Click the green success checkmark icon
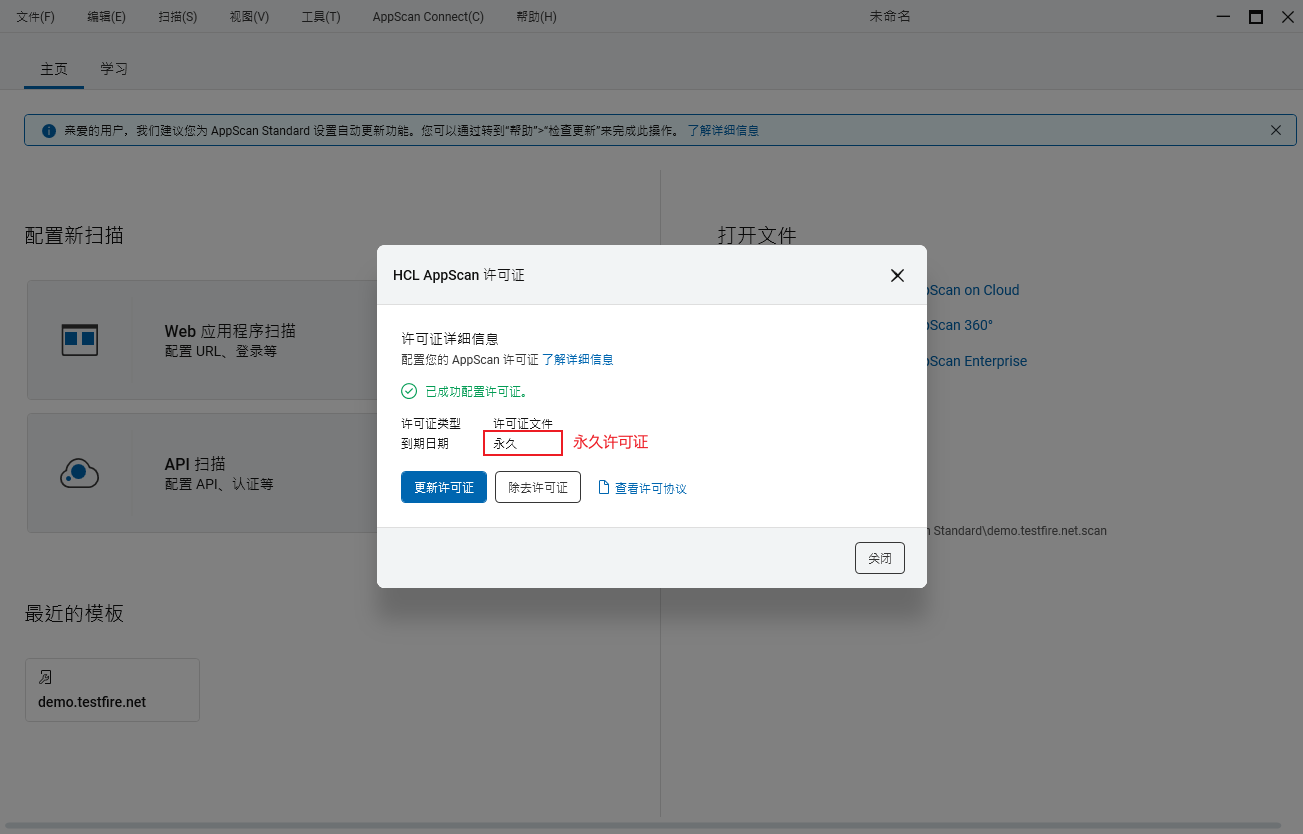 tap(409, 391)
